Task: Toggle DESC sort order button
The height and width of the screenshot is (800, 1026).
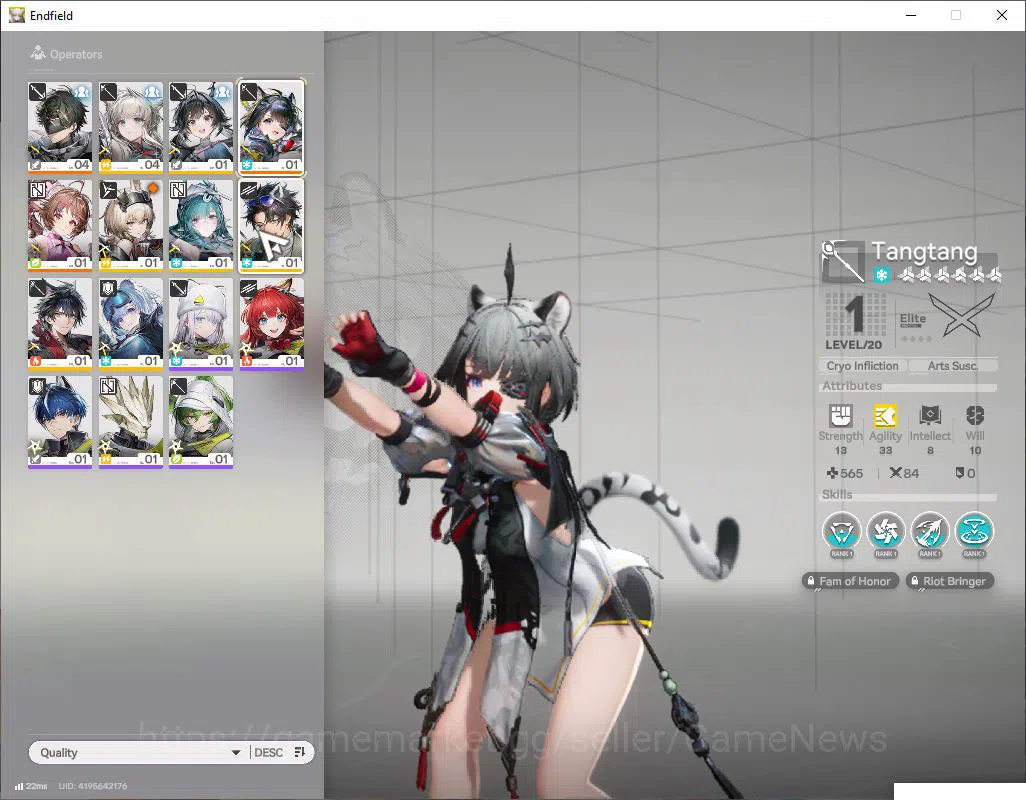Action: tap(280, 752)
